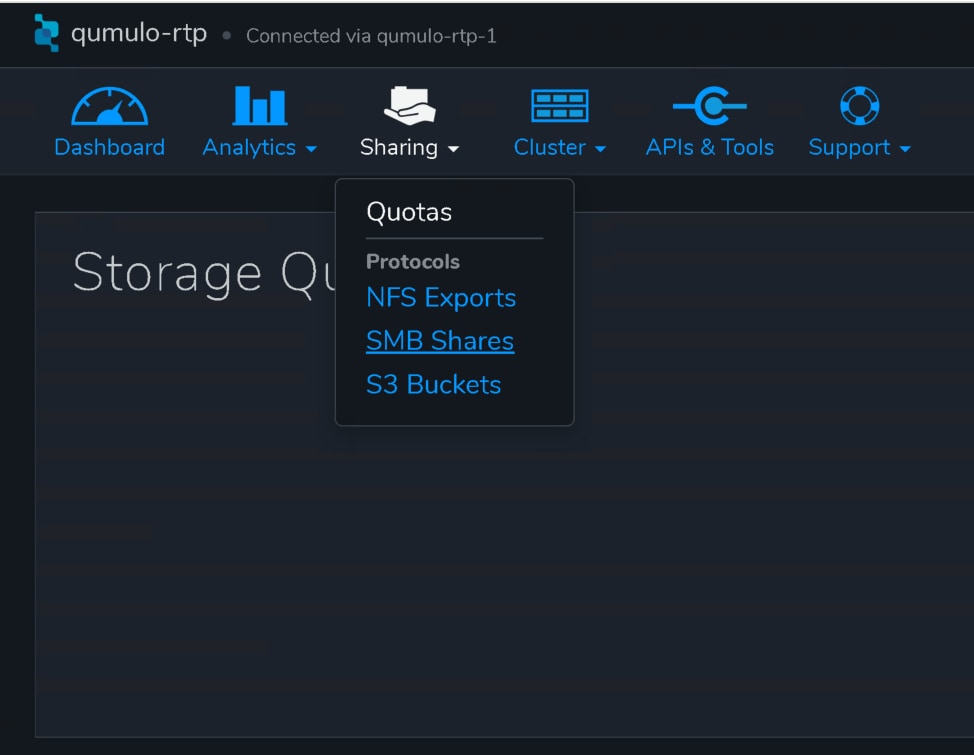This screenshot has height=755, width=974.
Task: Click the Support lifebuoy icon
Action: [x=860, y=106]
